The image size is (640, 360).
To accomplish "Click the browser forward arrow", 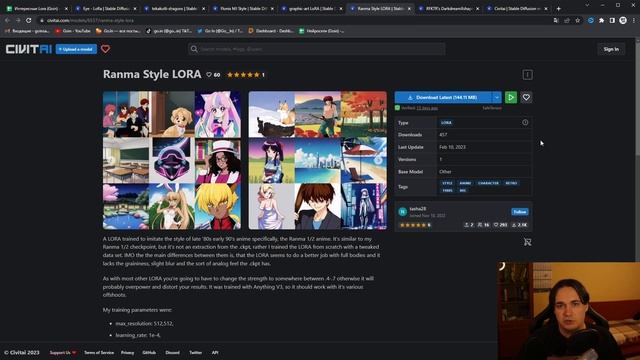I will coord(18,20).
